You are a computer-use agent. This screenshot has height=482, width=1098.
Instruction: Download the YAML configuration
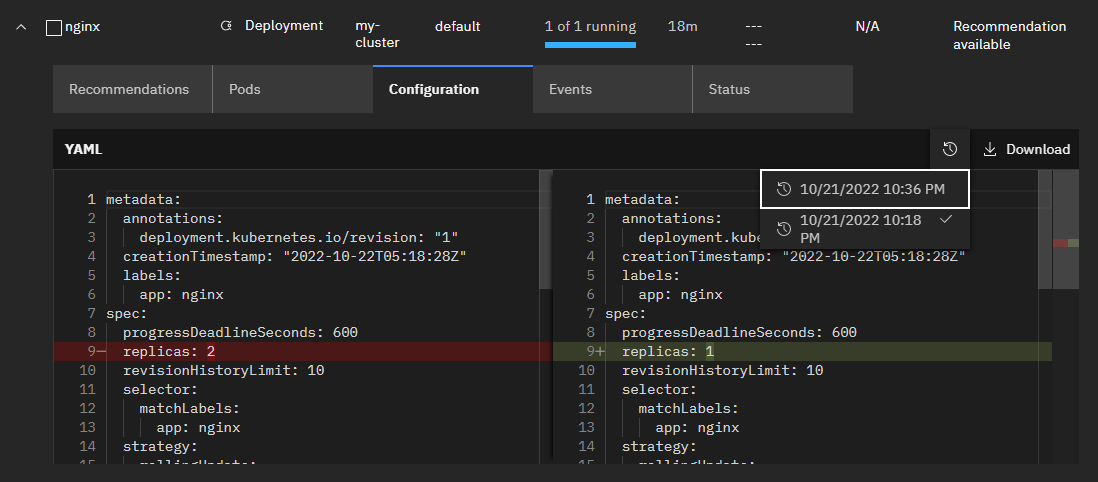click(1026, 149)
